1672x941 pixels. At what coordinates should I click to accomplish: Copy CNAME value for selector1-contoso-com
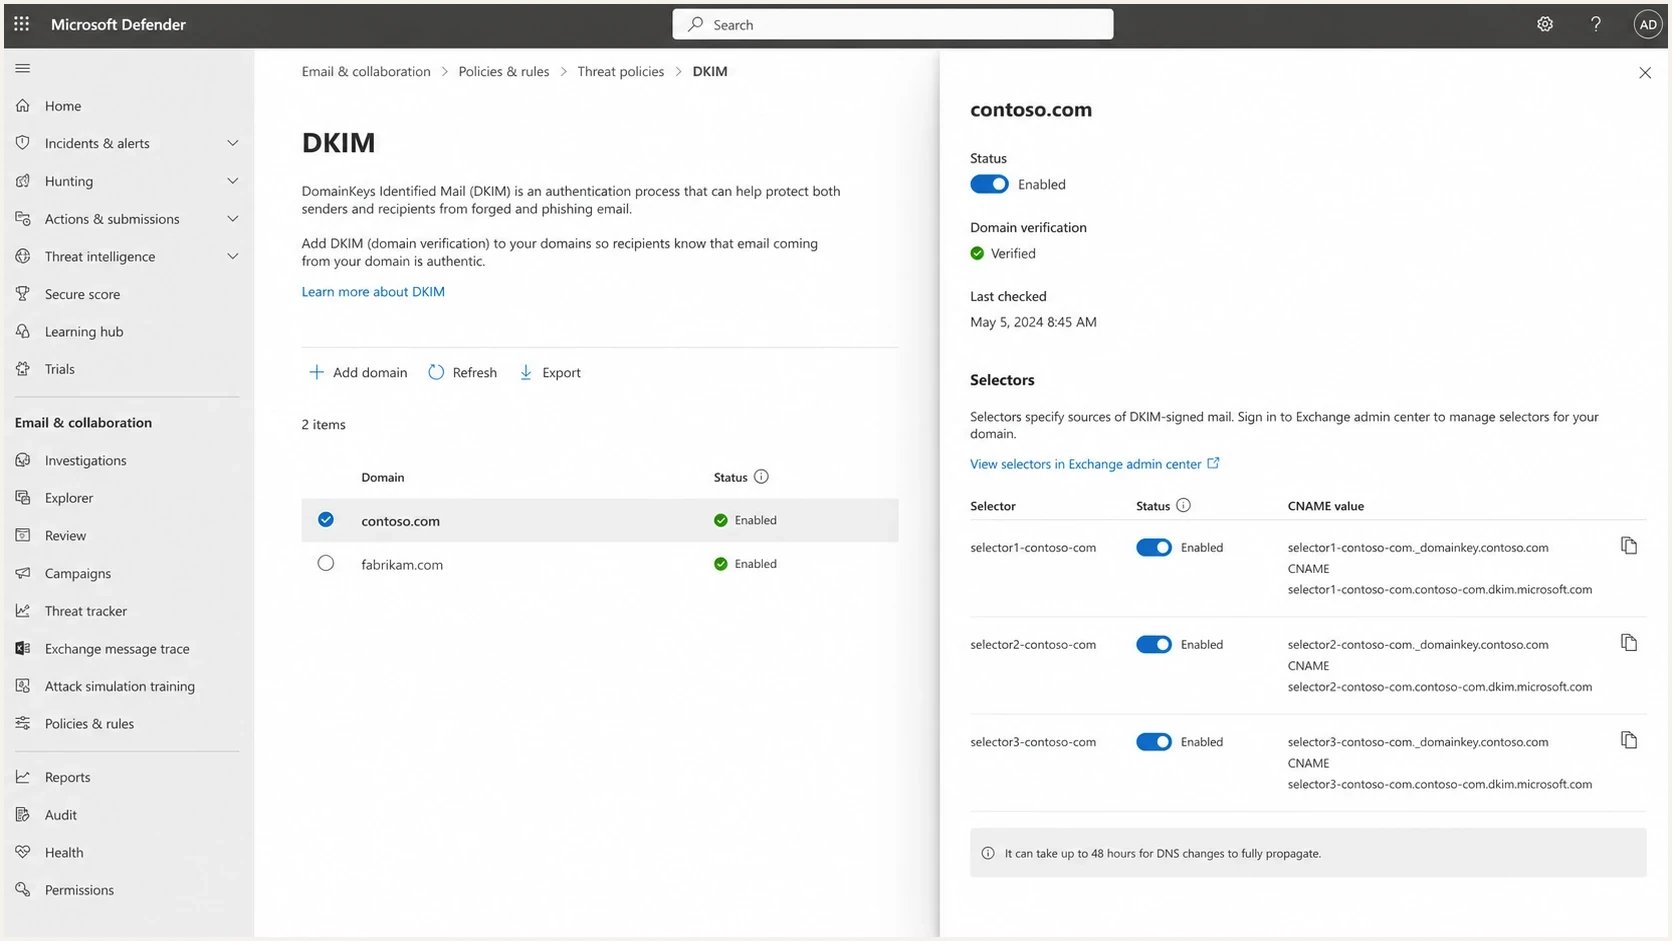[1629, 546]
